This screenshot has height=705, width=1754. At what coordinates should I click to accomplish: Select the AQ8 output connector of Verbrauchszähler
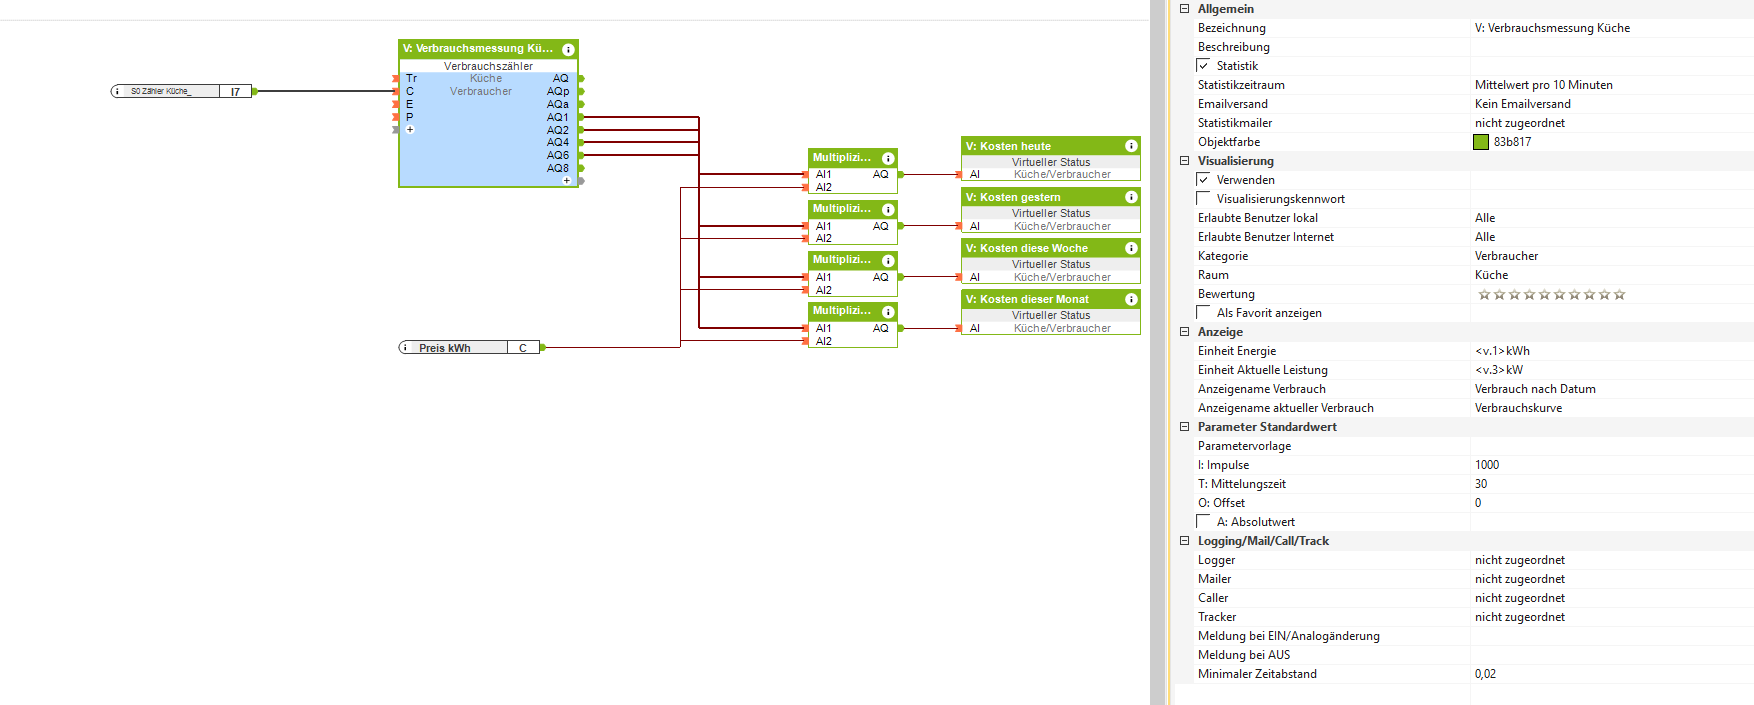pyautogui.click(x=581, y=168)
